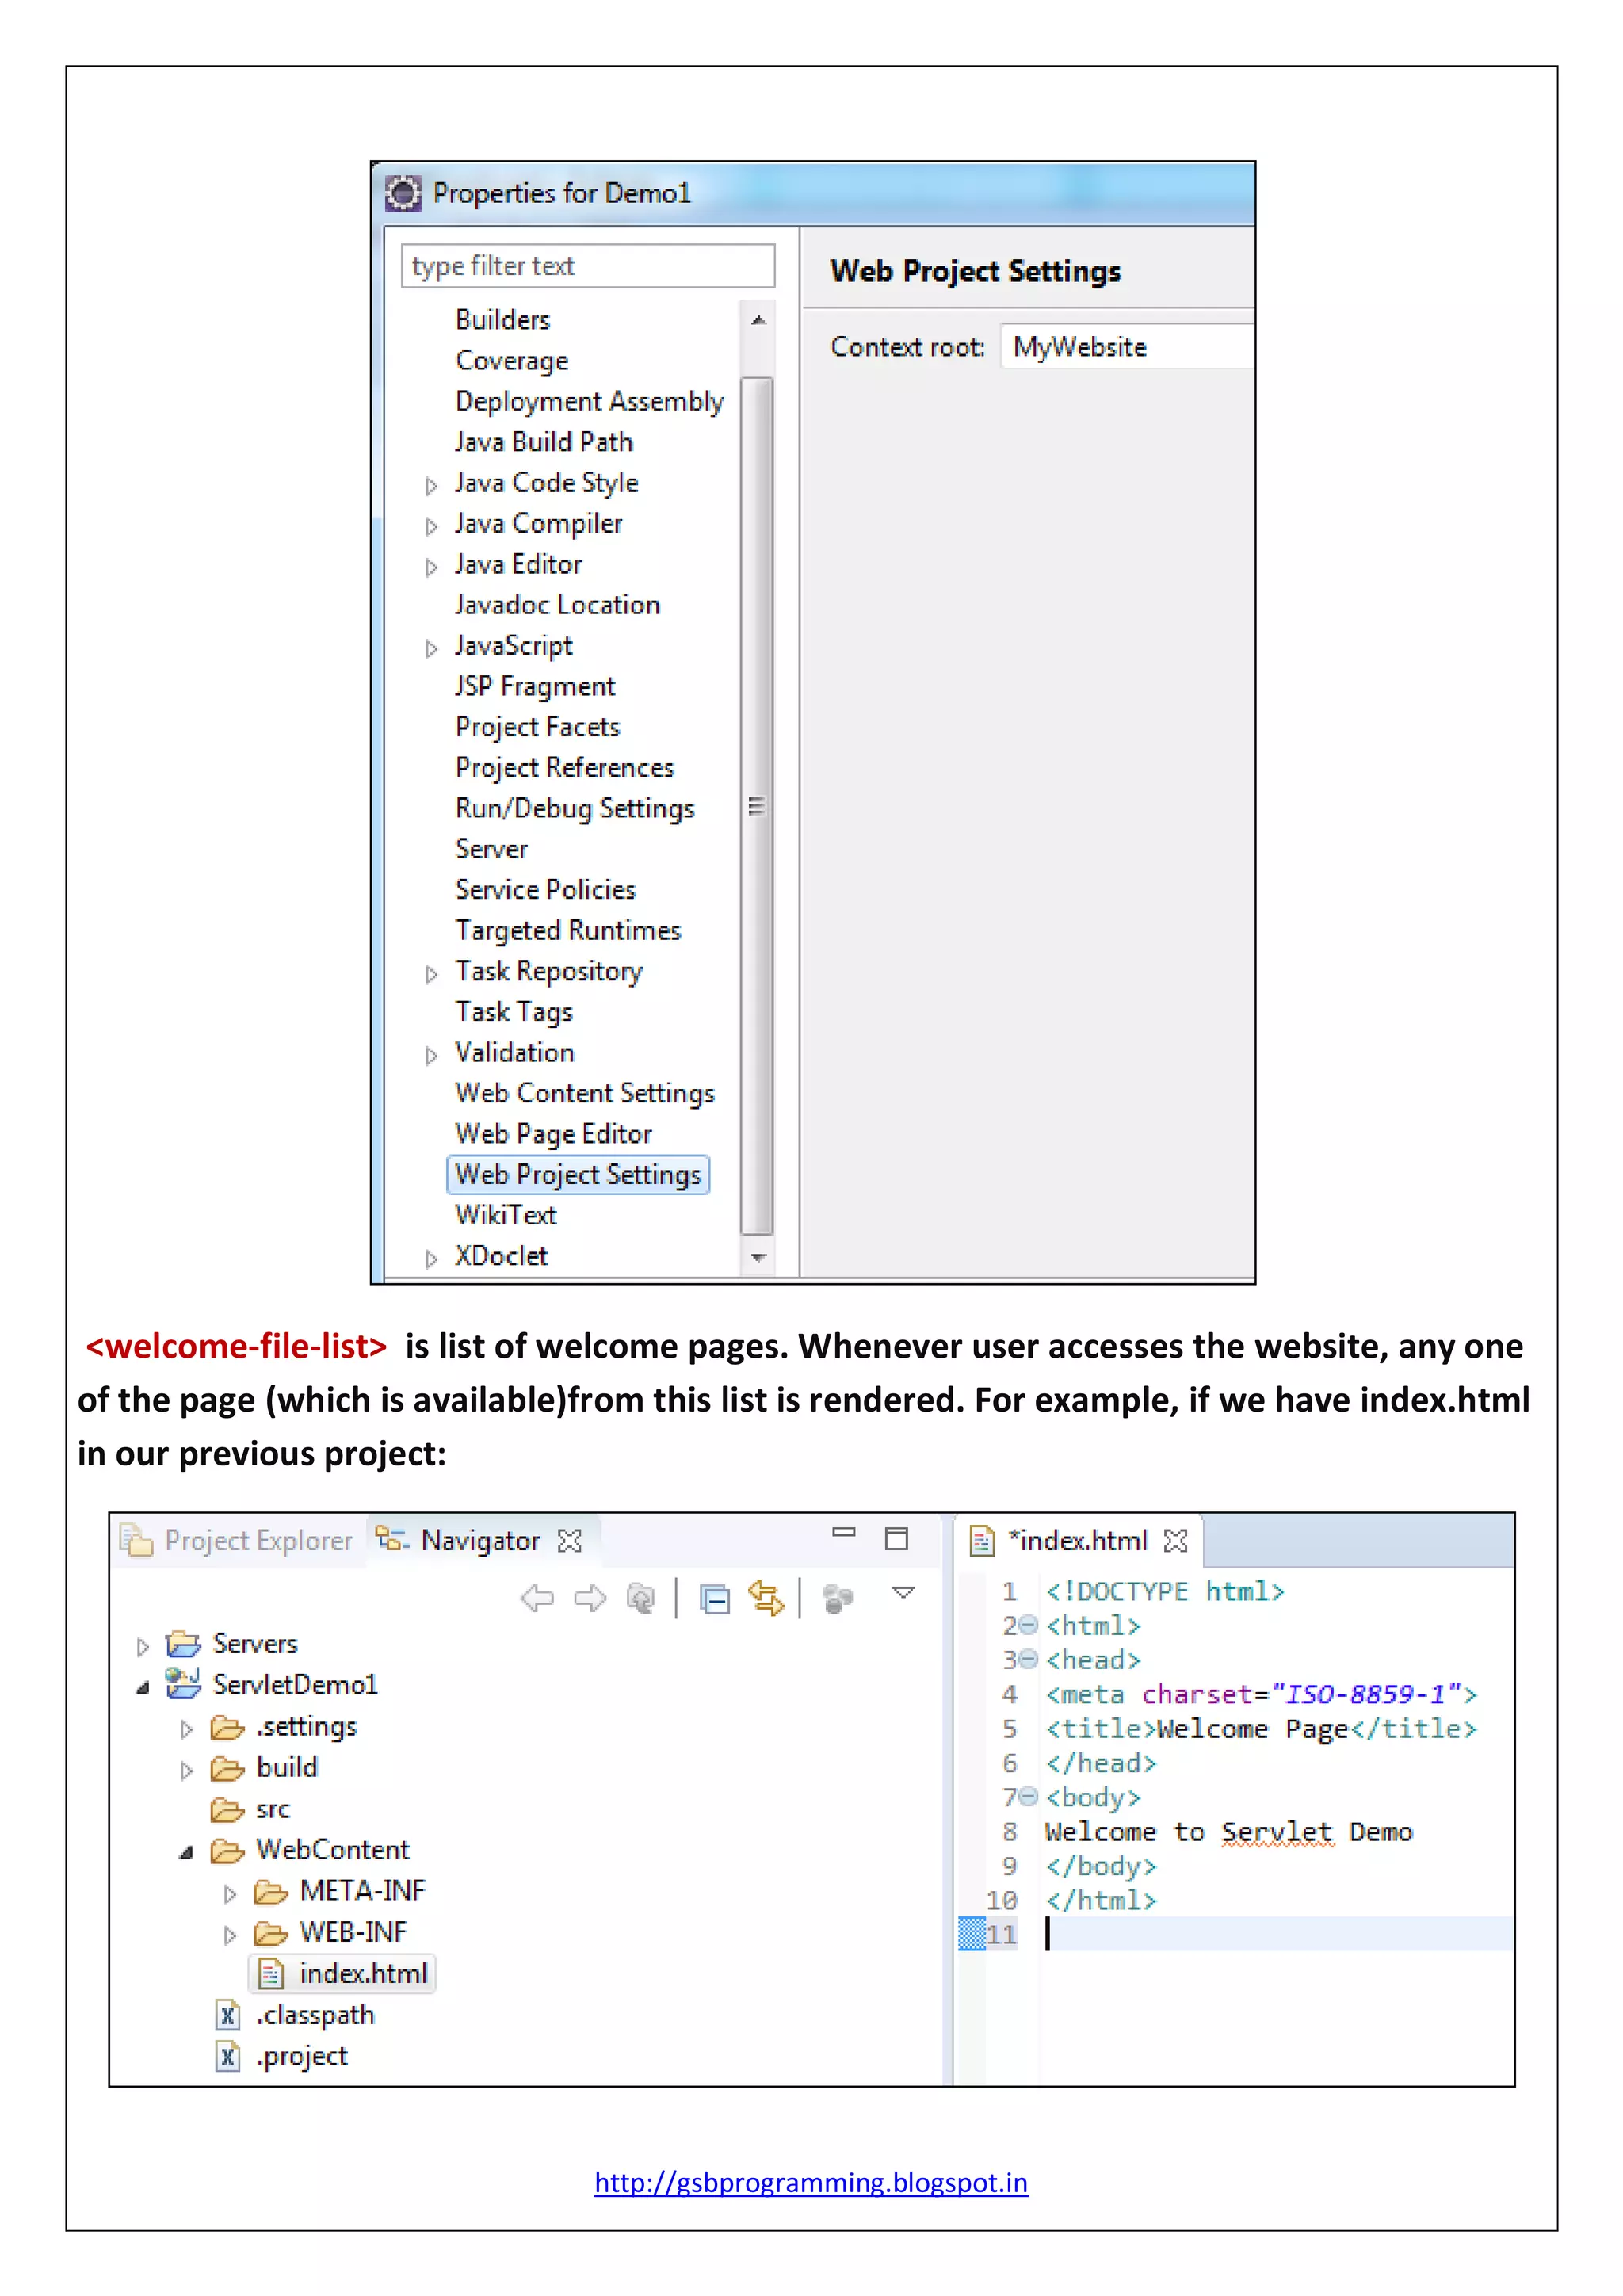Expand the Java Editor node

point(431,567)
